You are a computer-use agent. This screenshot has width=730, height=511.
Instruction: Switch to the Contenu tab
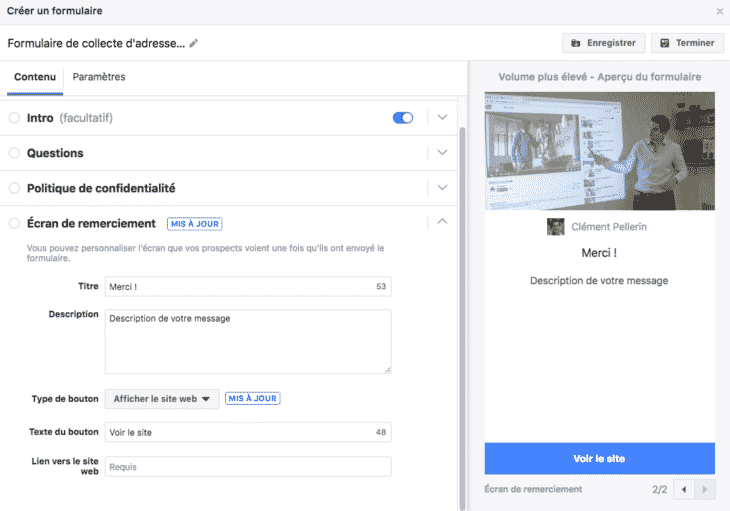35,77
